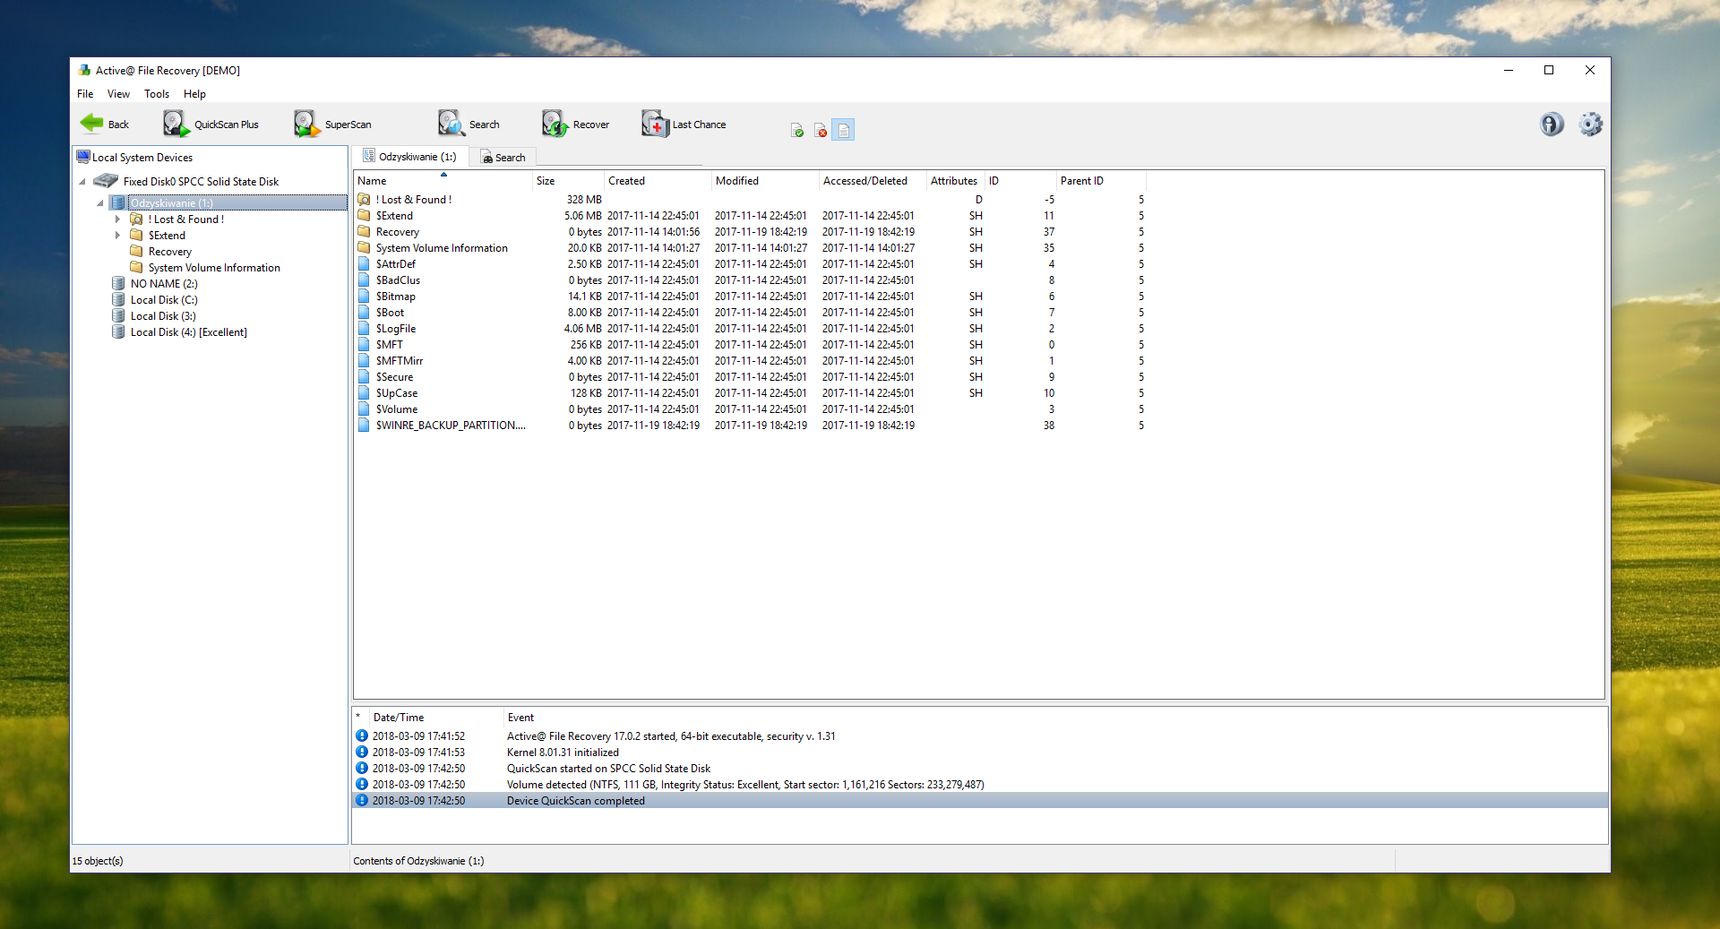This screenshot has height=929, width=1720.
Task: Open the View menu
Action: (118, 94)
